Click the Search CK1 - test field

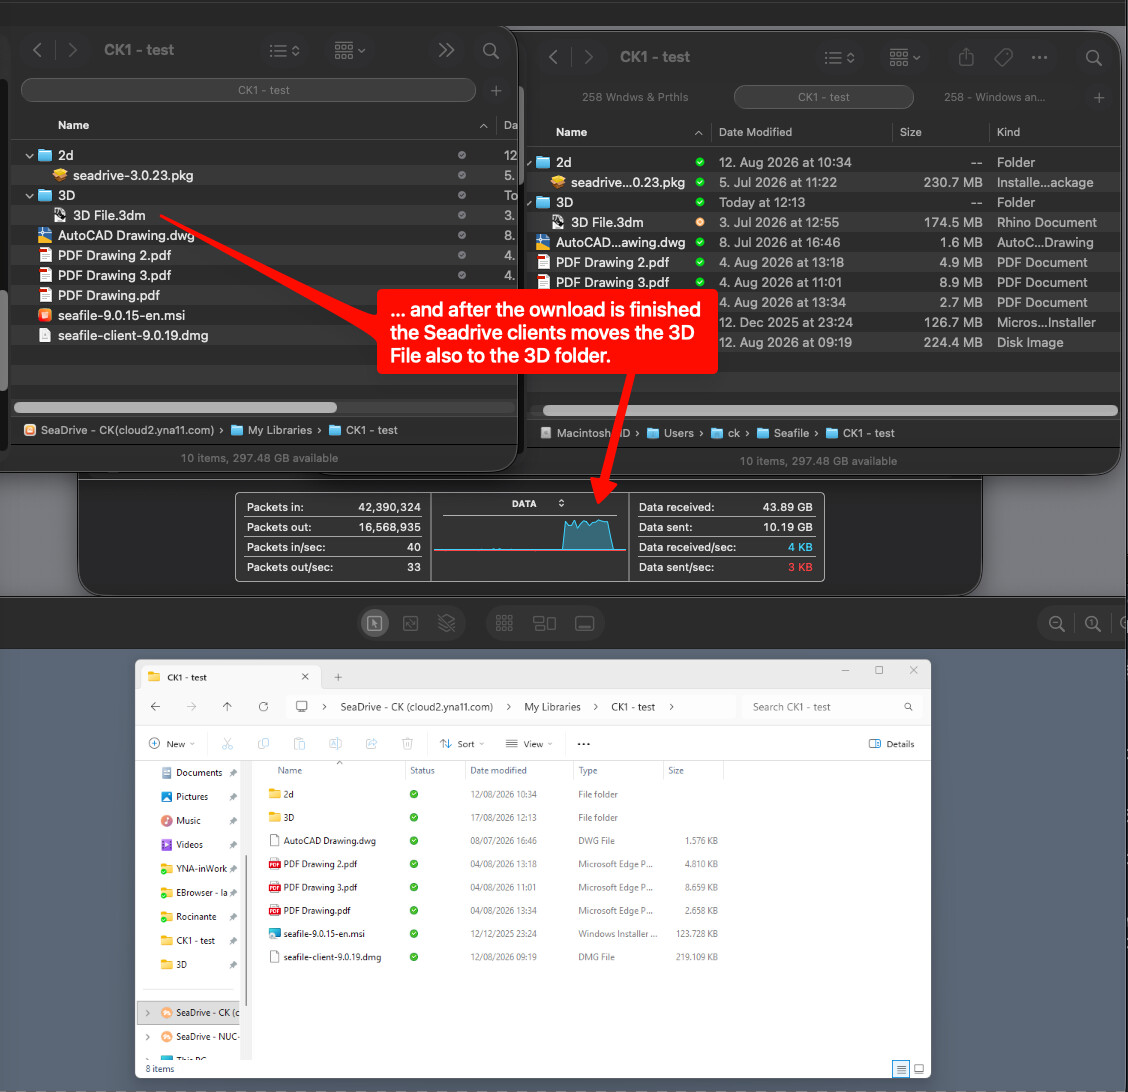coord(831,707)
